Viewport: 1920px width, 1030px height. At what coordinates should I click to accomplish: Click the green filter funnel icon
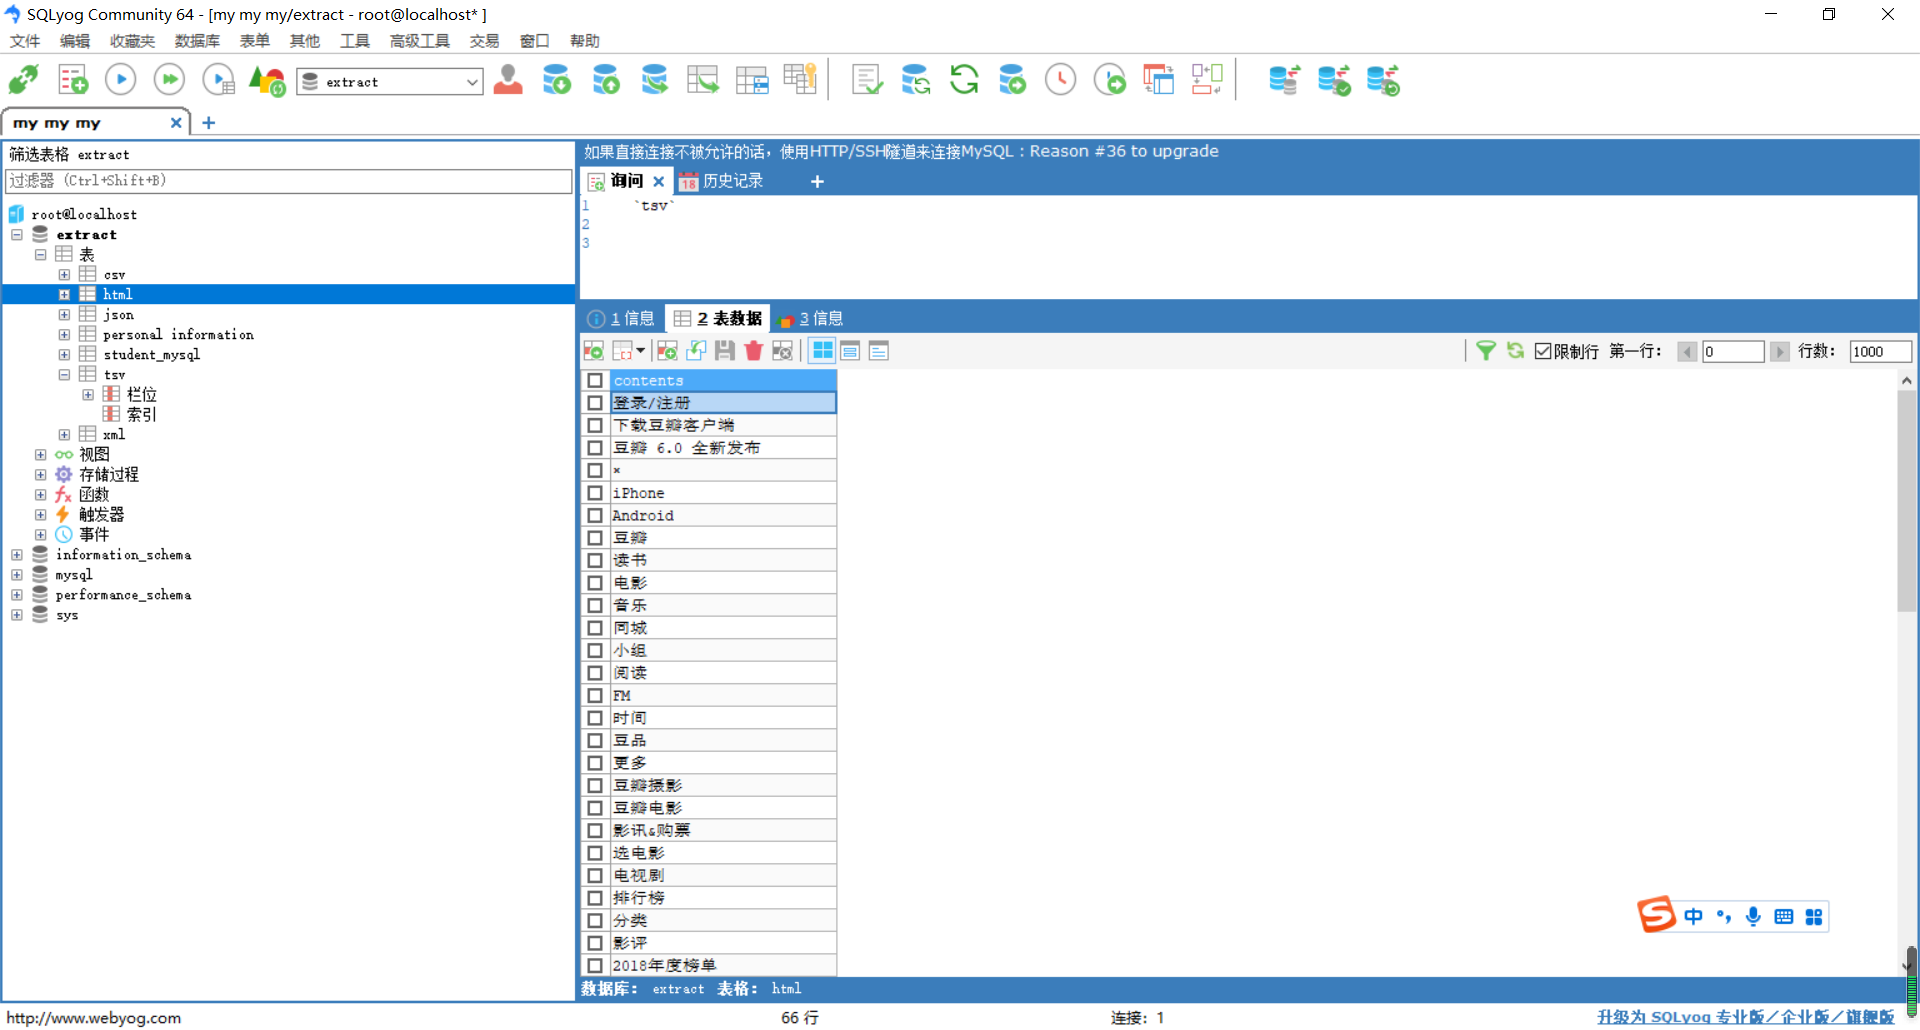pos(1486,351)
